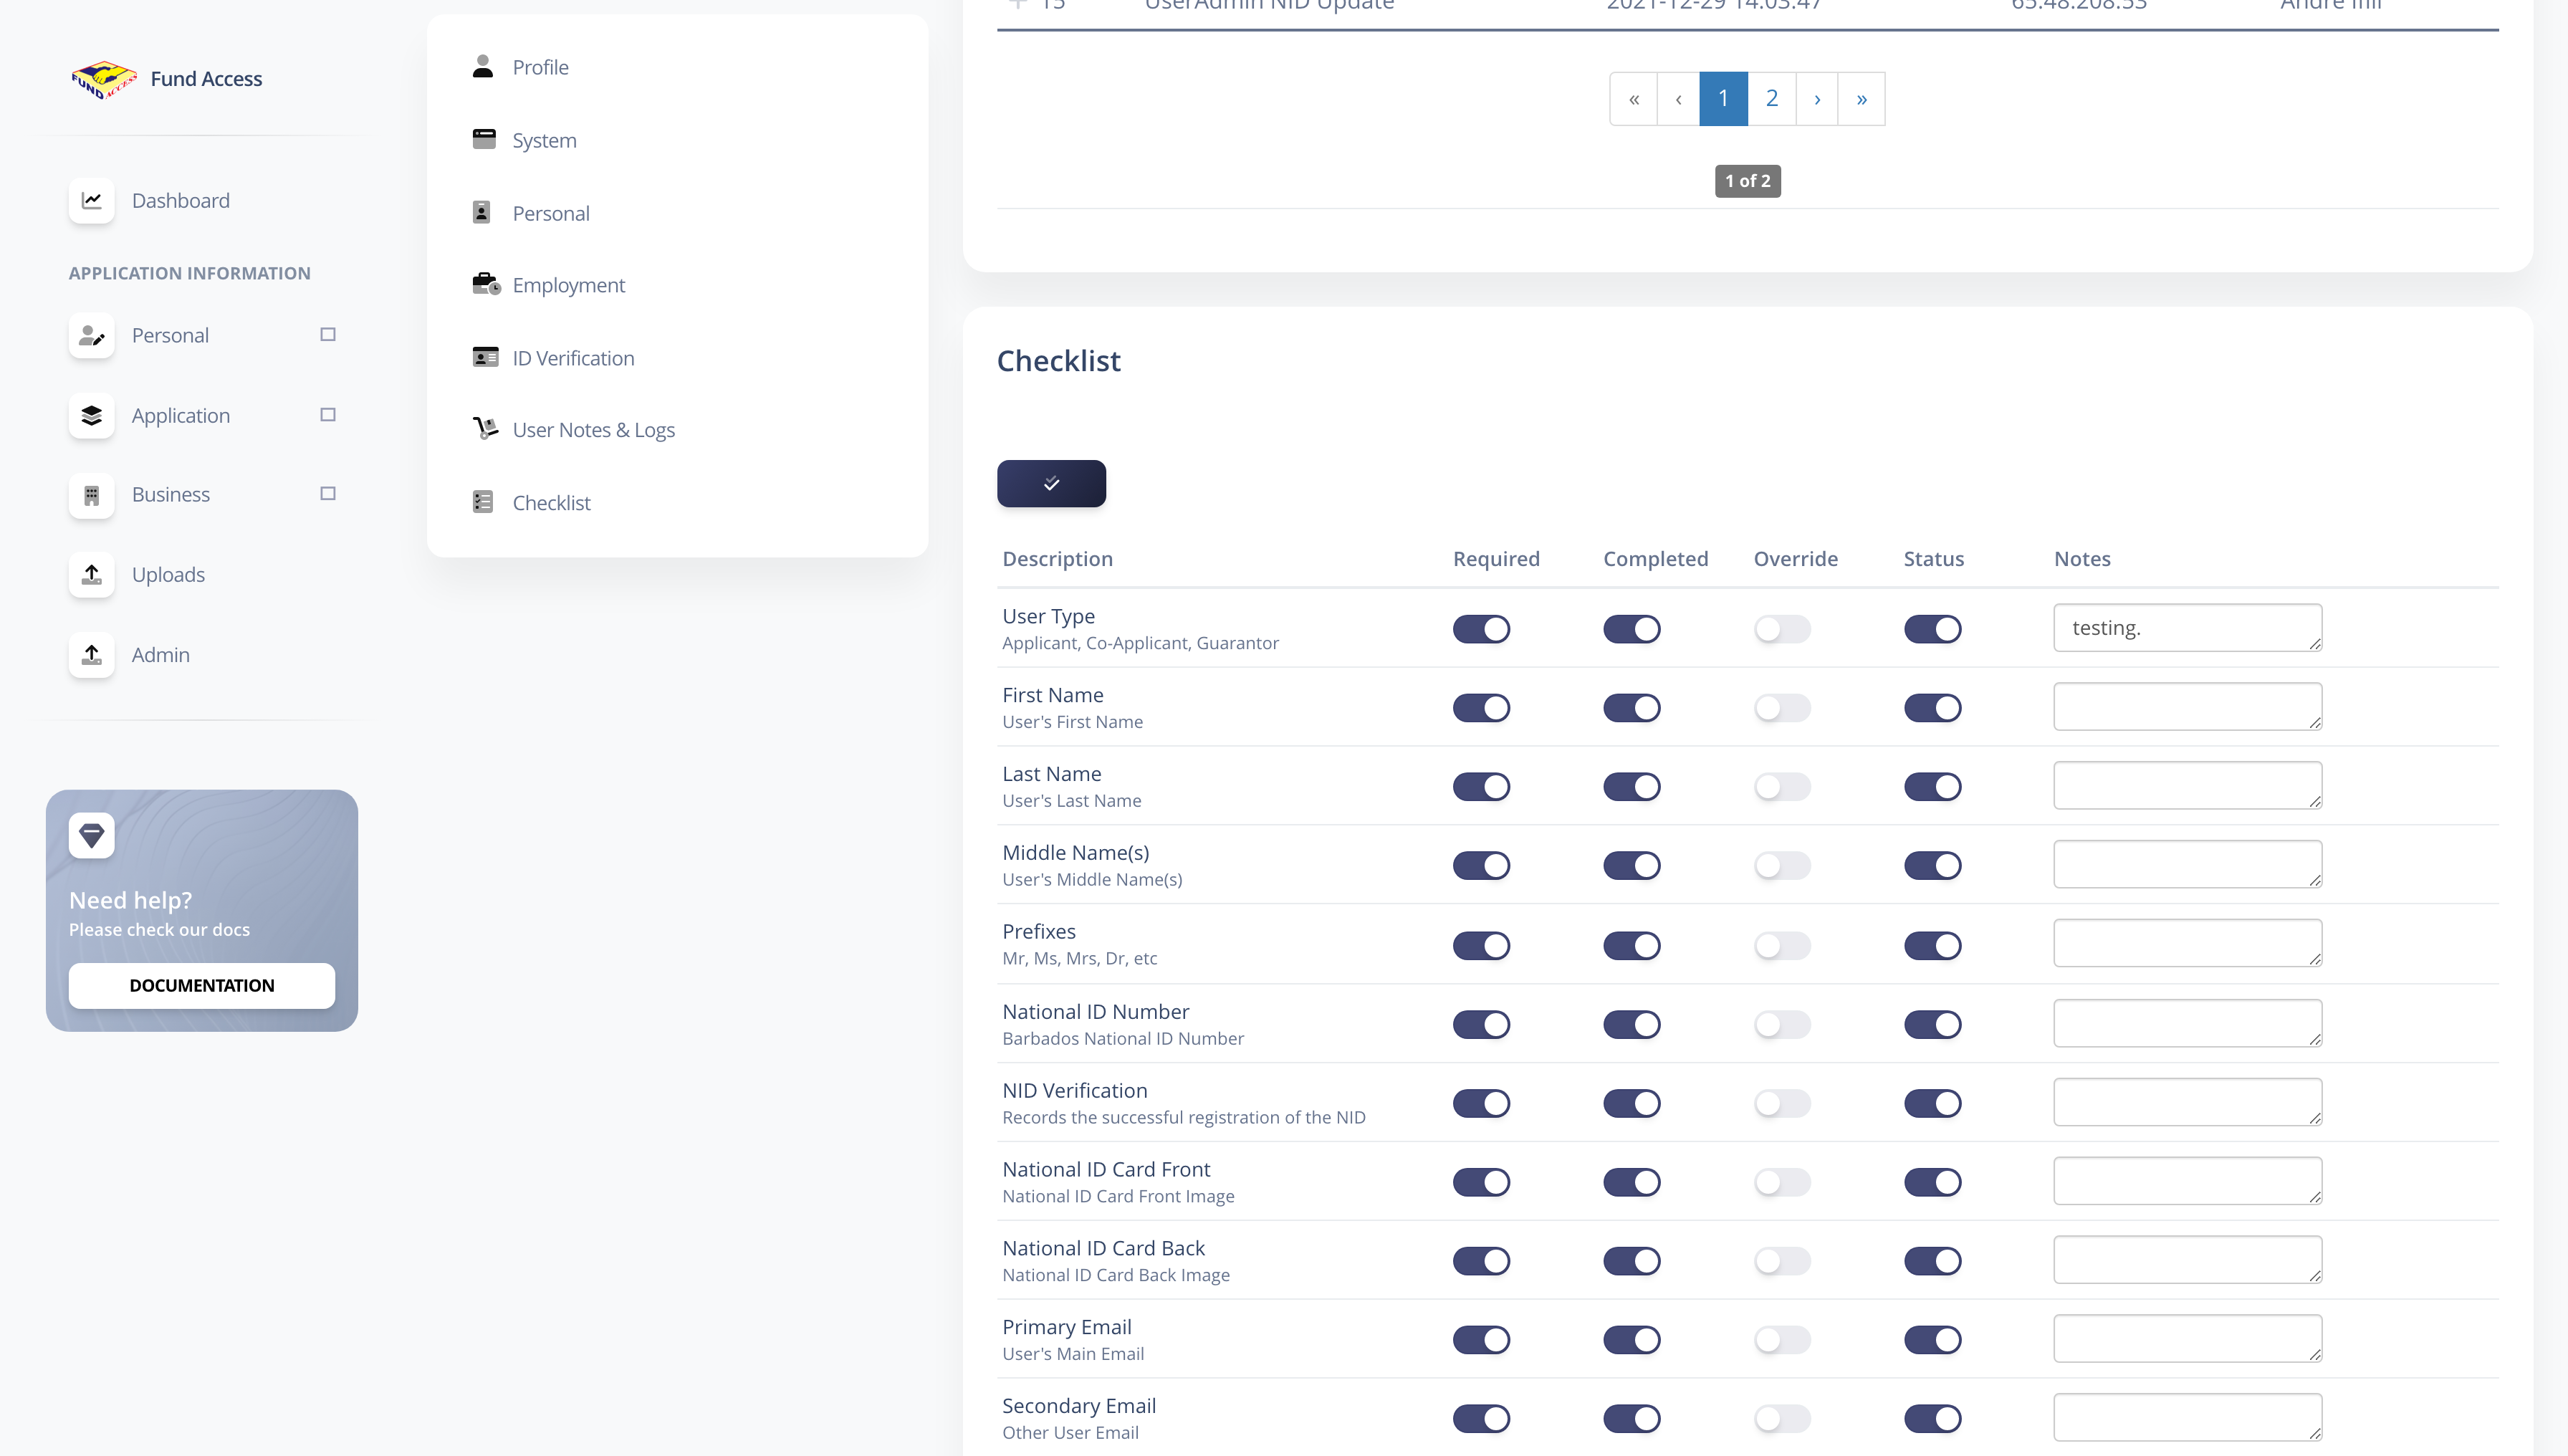Click the Admin upload icon in sidebar
The width and height of the screenshot is (2568, 1456).
point(91,655)
